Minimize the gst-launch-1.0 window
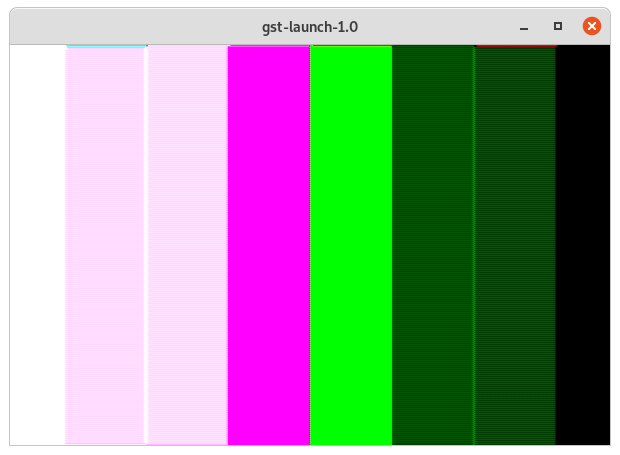Viewport: 620px width, 455px height. 524,27
